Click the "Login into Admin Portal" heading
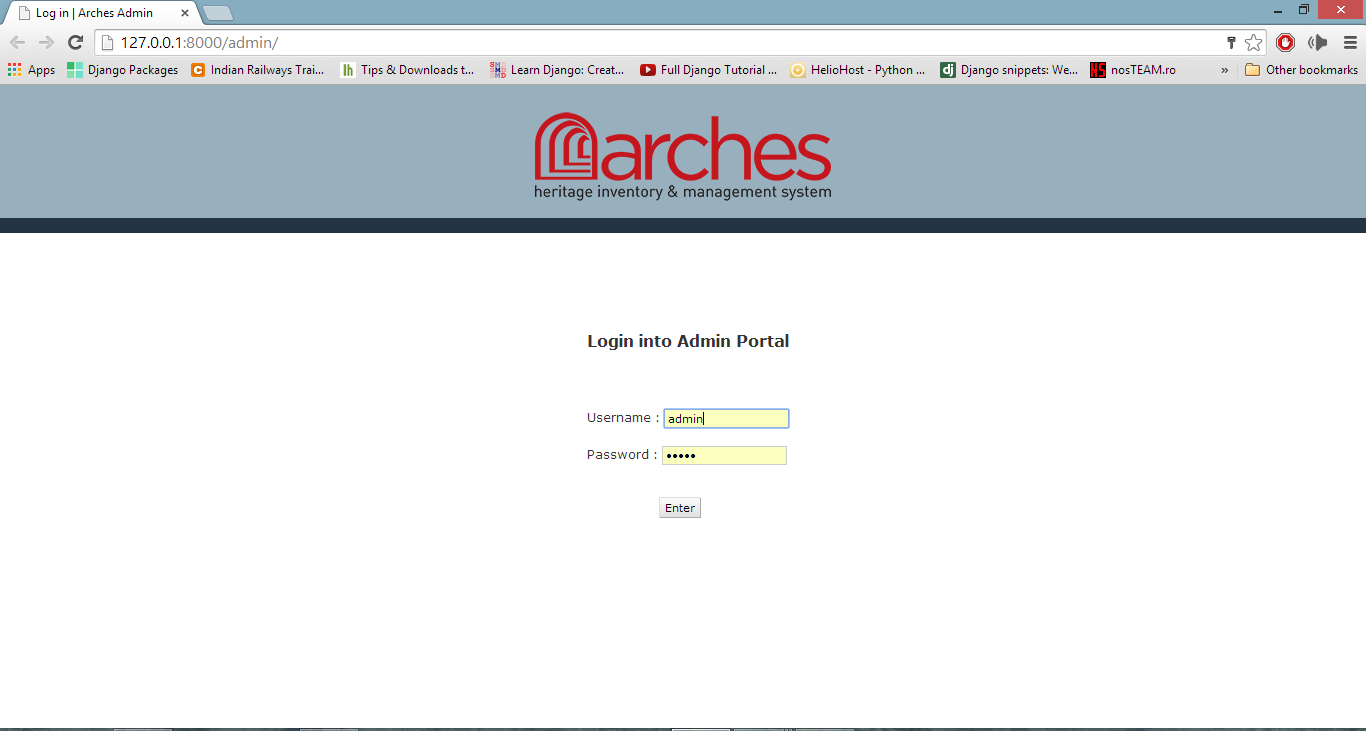The height and width of the screenshot is (731, 1366). click(688, 341)
